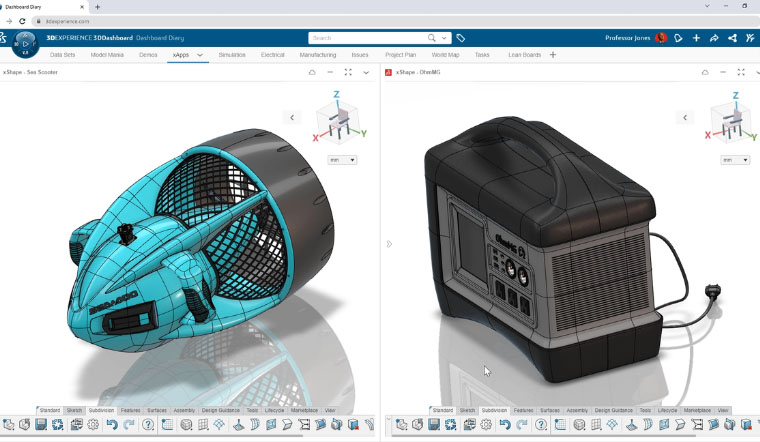Switch to Model Mania dashboard tab
The height and width of the screenshot is (442, 760).
pos(107,55)
